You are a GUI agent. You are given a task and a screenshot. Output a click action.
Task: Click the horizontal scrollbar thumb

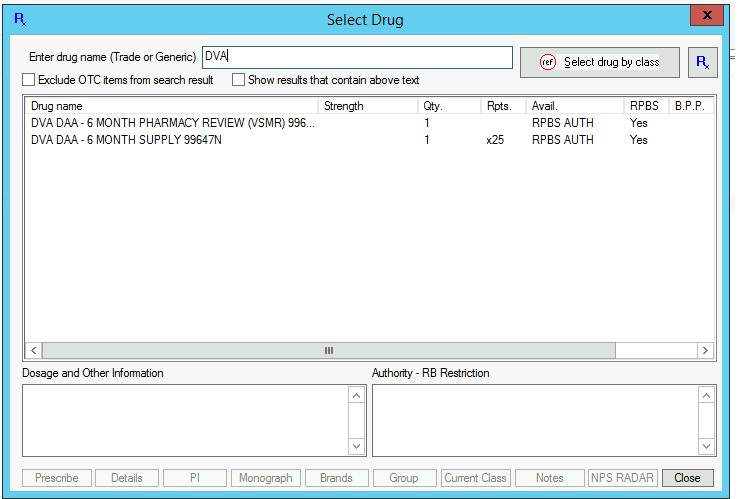coord(328,351)
